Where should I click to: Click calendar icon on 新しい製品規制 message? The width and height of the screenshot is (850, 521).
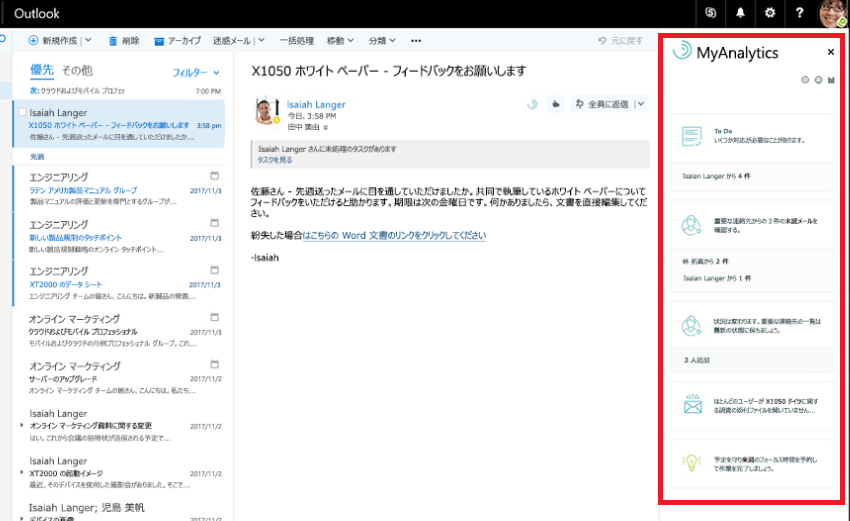[215, 223]
